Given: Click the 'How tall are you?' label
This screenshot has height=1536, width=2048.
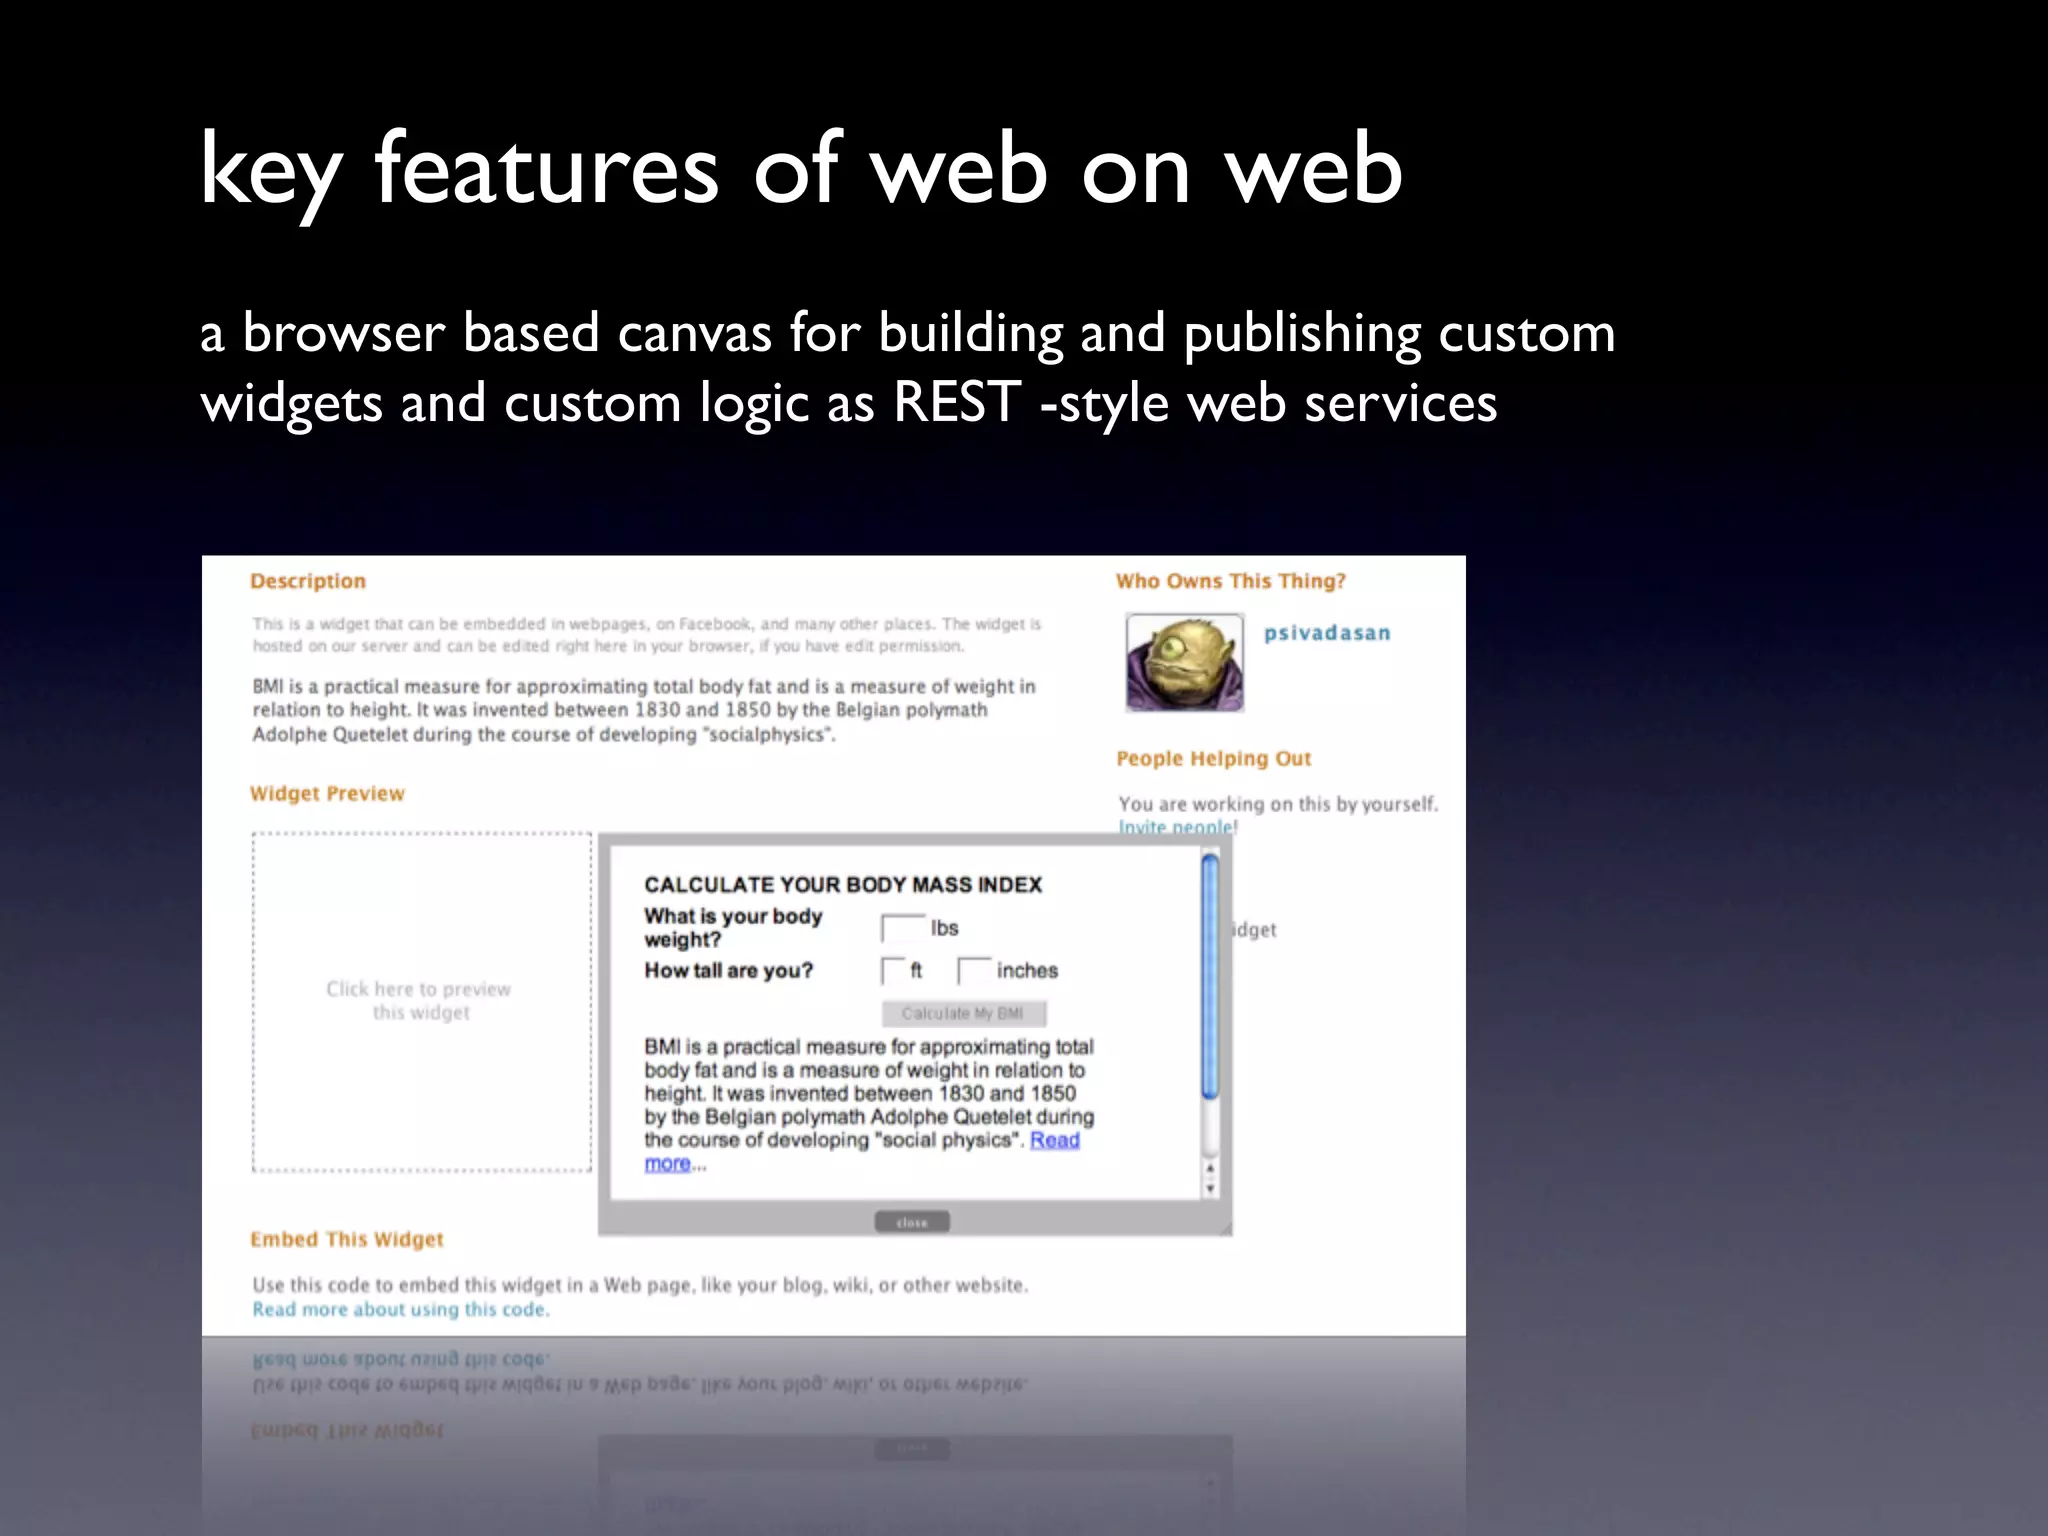Looking at the screenshot, I should pyautogui.click(x=729, y=970).
